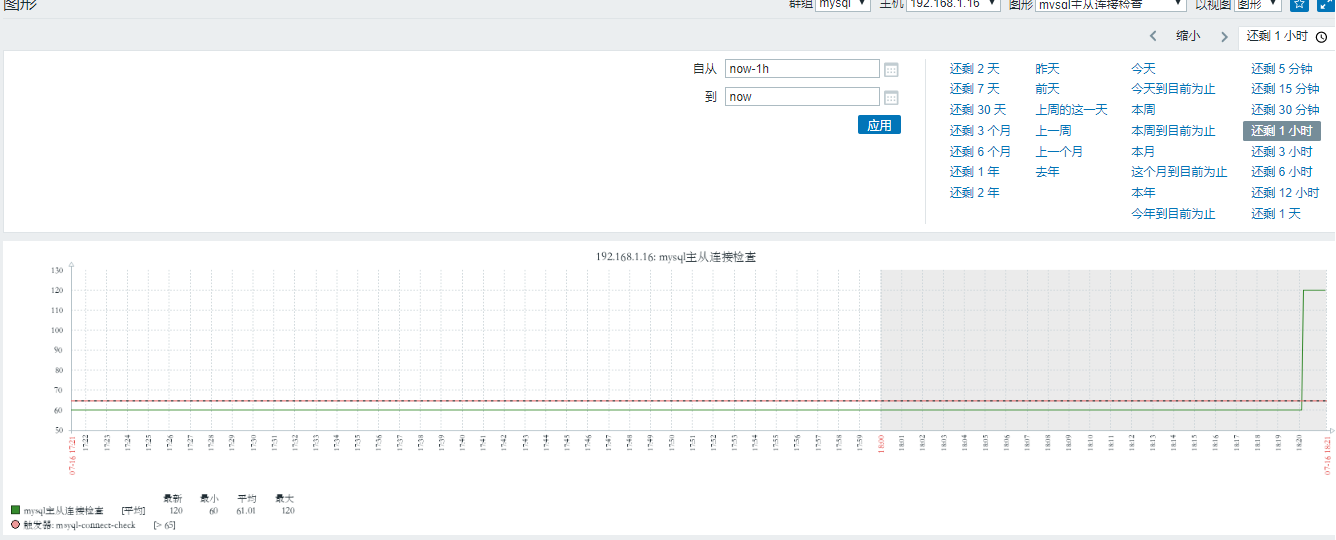Open calendar picker next to 自从 field
This screenshot has height=540, width=1336.
(892, 69)
